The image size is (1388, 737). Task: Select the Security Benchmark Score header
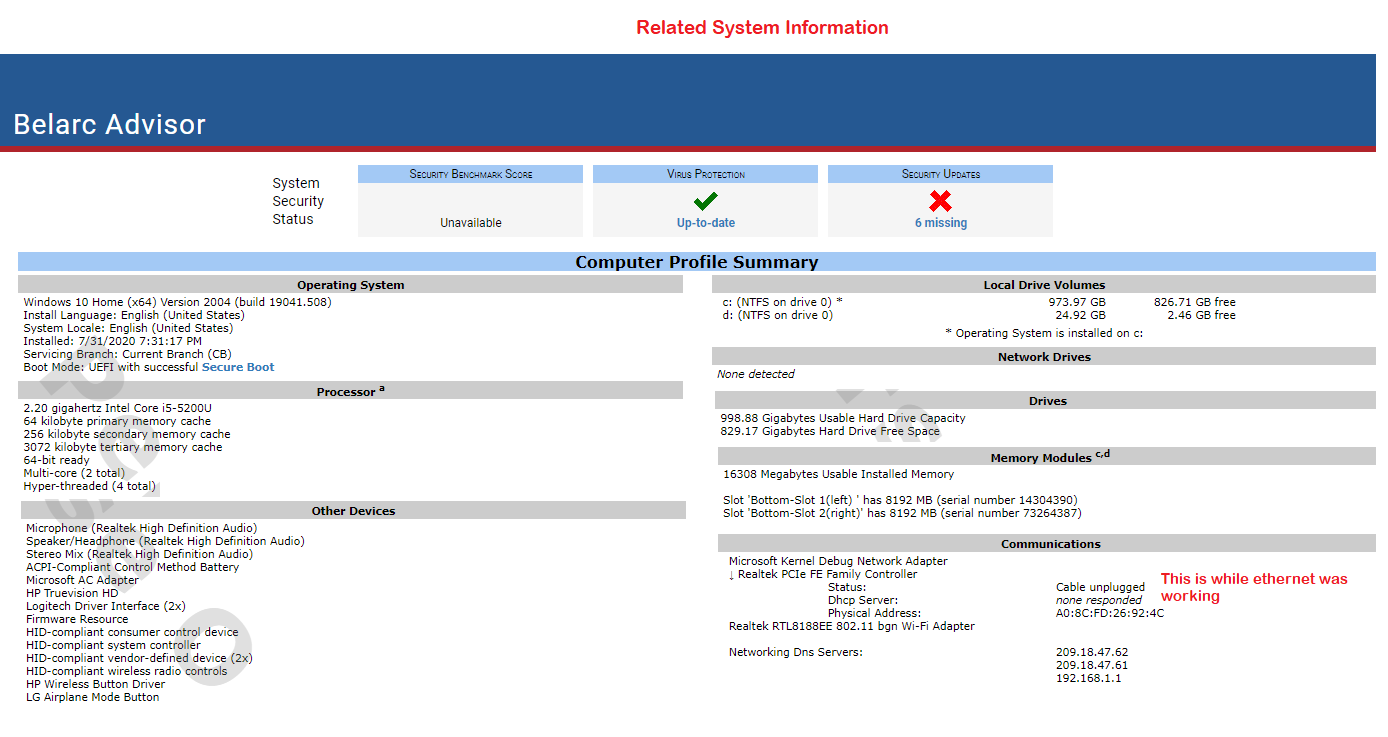[x=470, y=174]
